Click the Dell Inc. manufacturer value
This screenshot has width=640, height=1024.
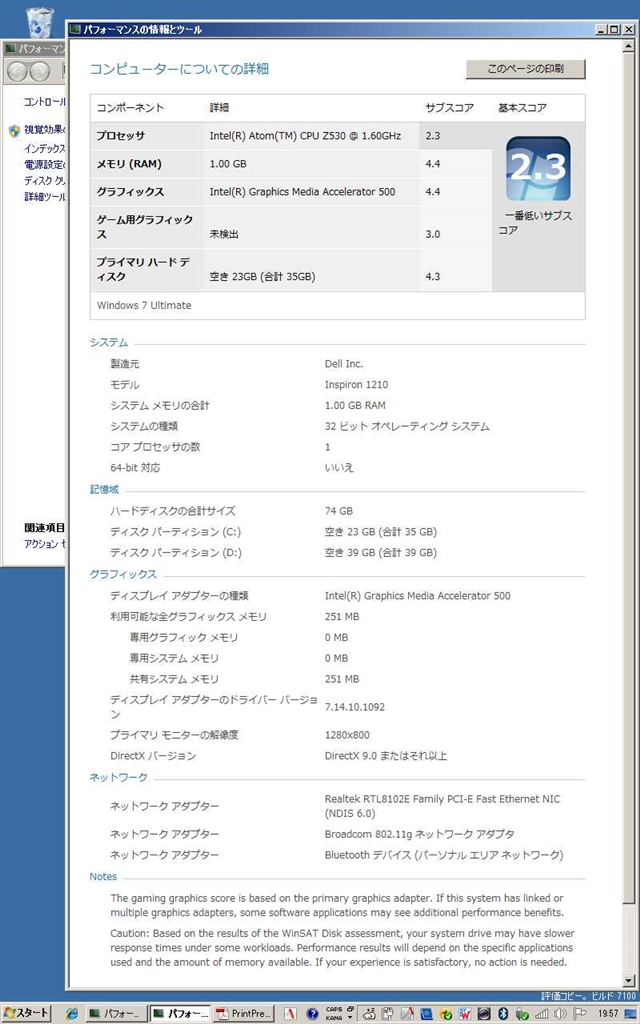pyautogui.click(x=344, y=364)
